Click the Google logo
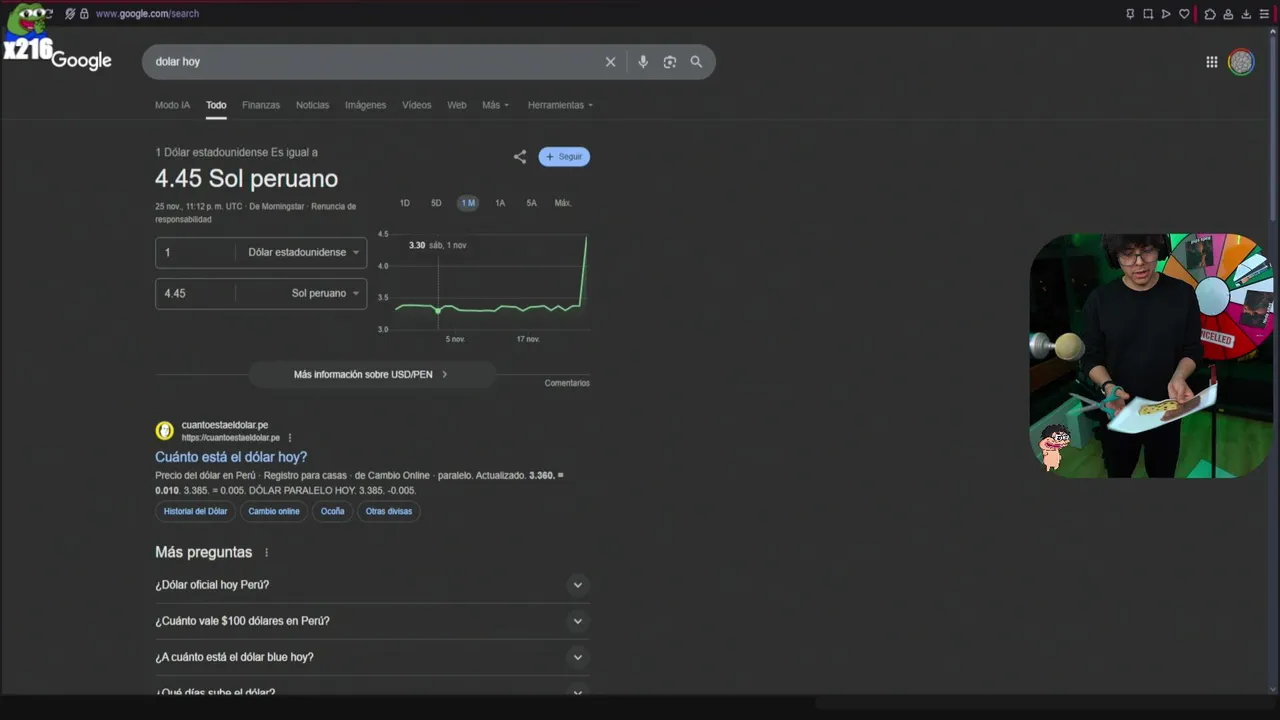The width and height of the screenshot is (1280, 720). 81,61
